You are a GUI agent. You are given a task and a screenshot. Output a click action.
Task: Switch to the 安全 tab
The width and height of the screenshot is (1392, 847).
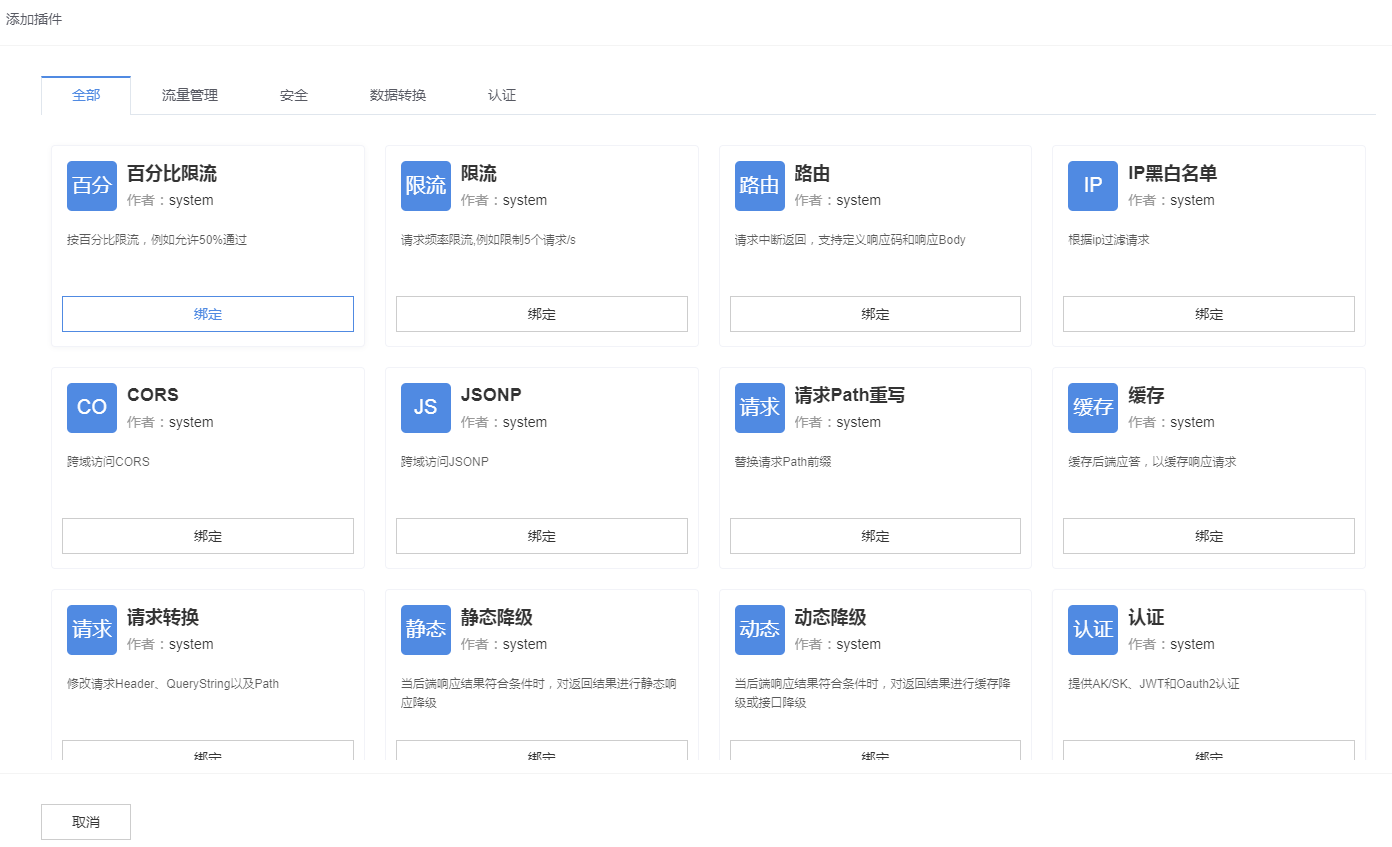click(x=294, y=96)
